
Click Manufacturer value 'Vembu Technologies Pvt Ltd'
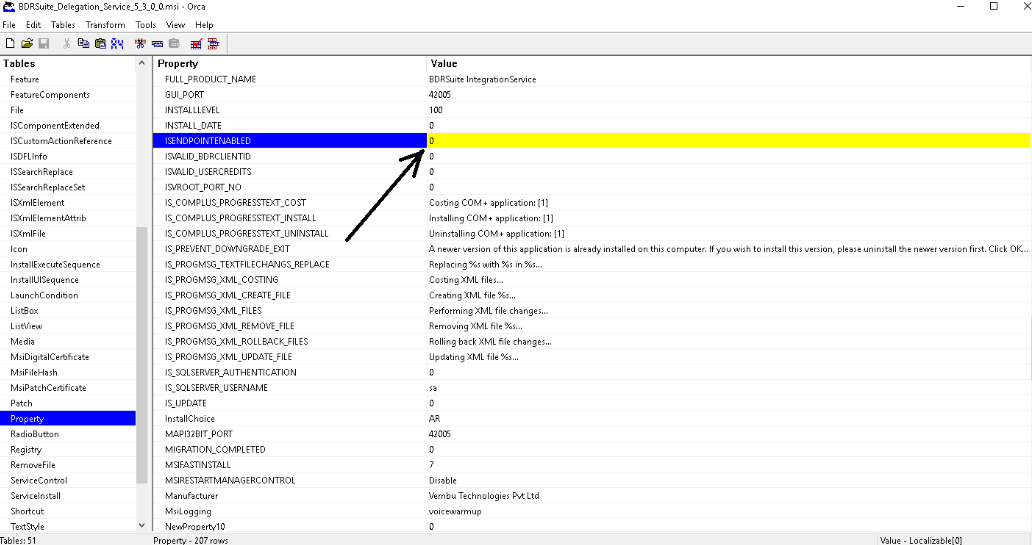(484, 496)
